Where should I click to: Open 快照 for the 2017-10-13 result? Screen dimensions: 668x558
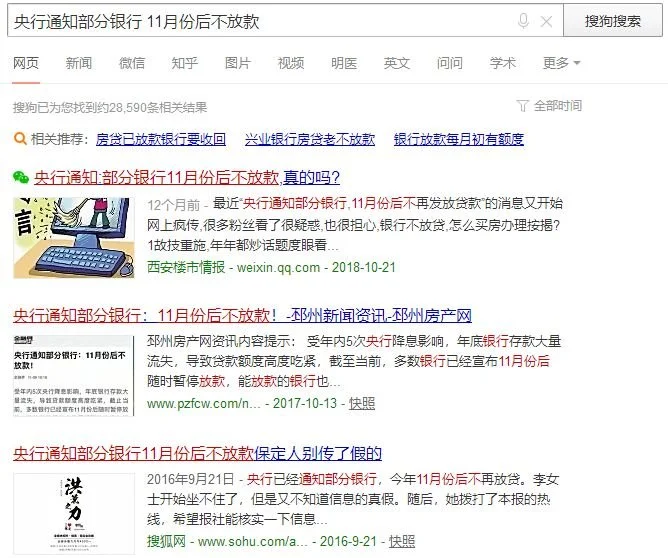(362, 403)
